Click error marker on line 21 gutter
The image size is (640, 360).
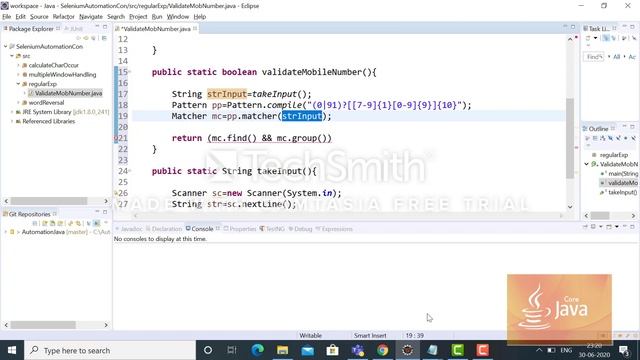click(116, 138)
